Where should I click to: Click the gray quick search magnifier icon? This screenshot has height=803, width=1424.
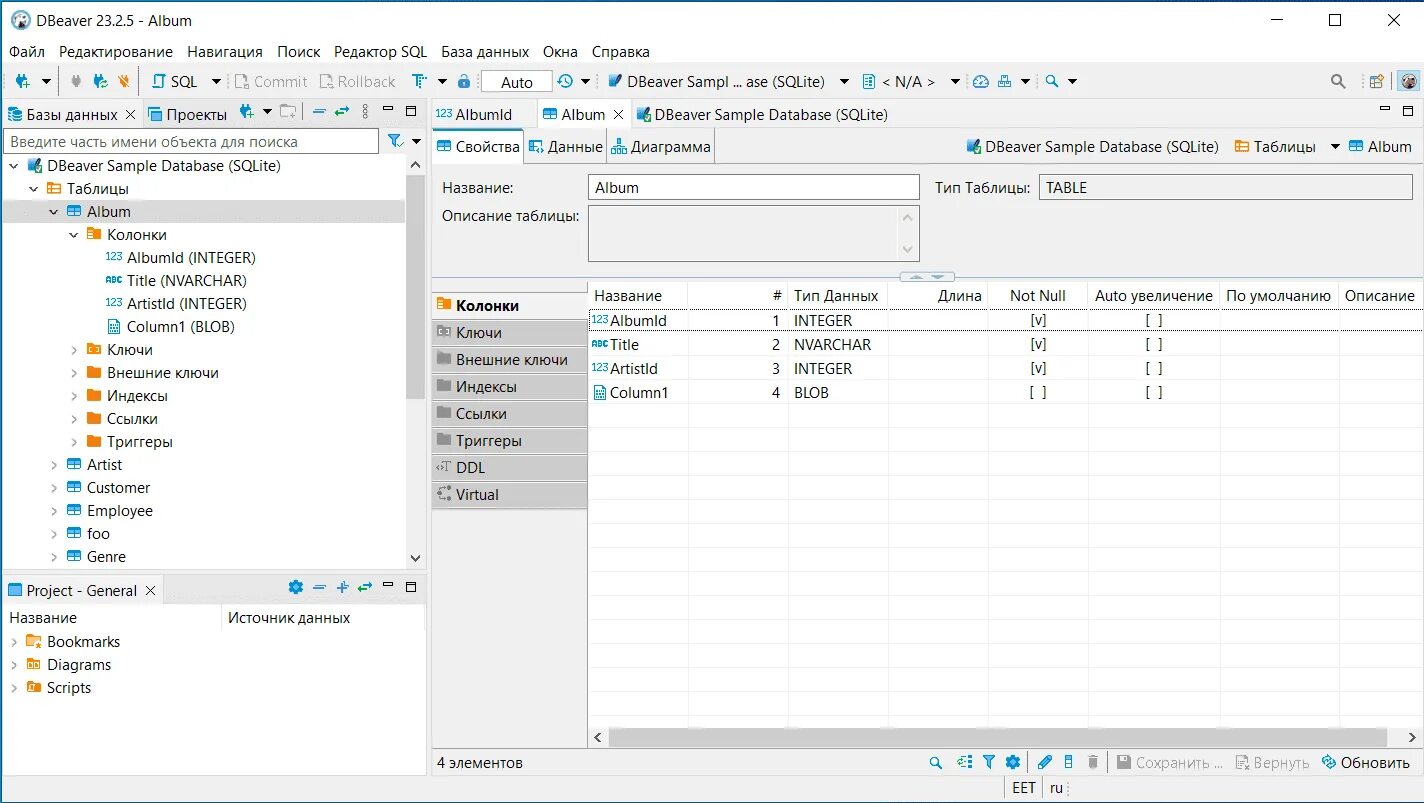tap(1338, 81)
